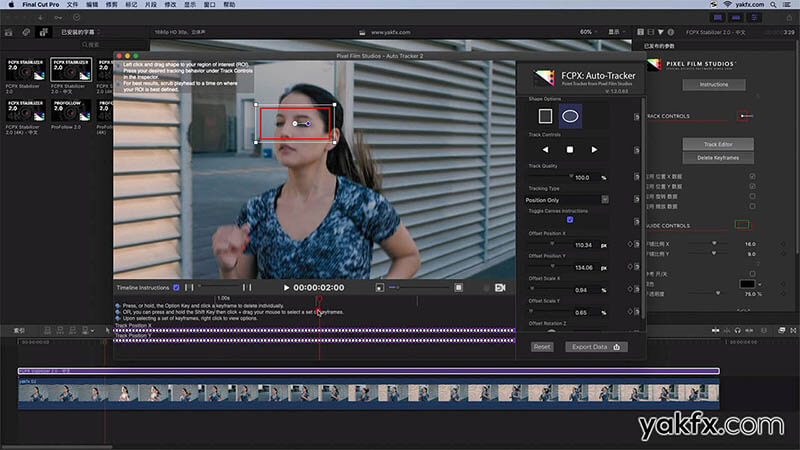Click the zoom-out square icon

point(380,288)
